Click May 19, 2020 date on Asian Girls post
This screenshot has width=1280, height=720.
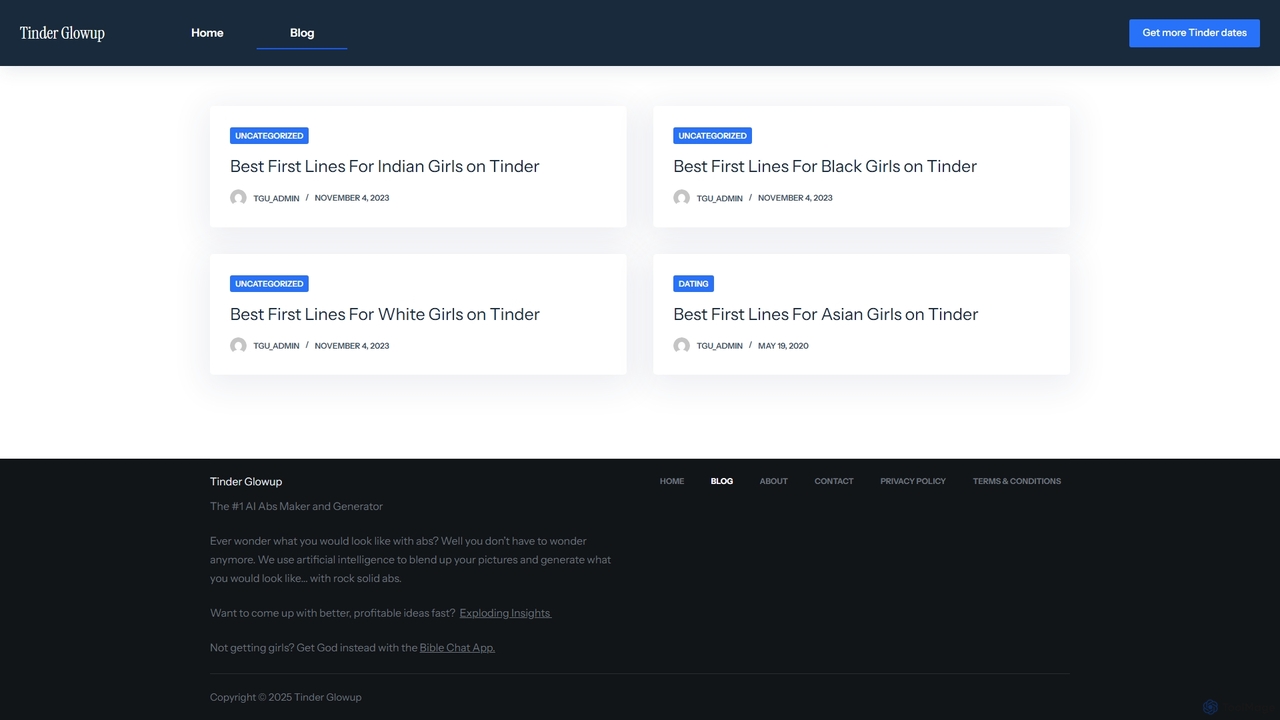pos(783,346)
